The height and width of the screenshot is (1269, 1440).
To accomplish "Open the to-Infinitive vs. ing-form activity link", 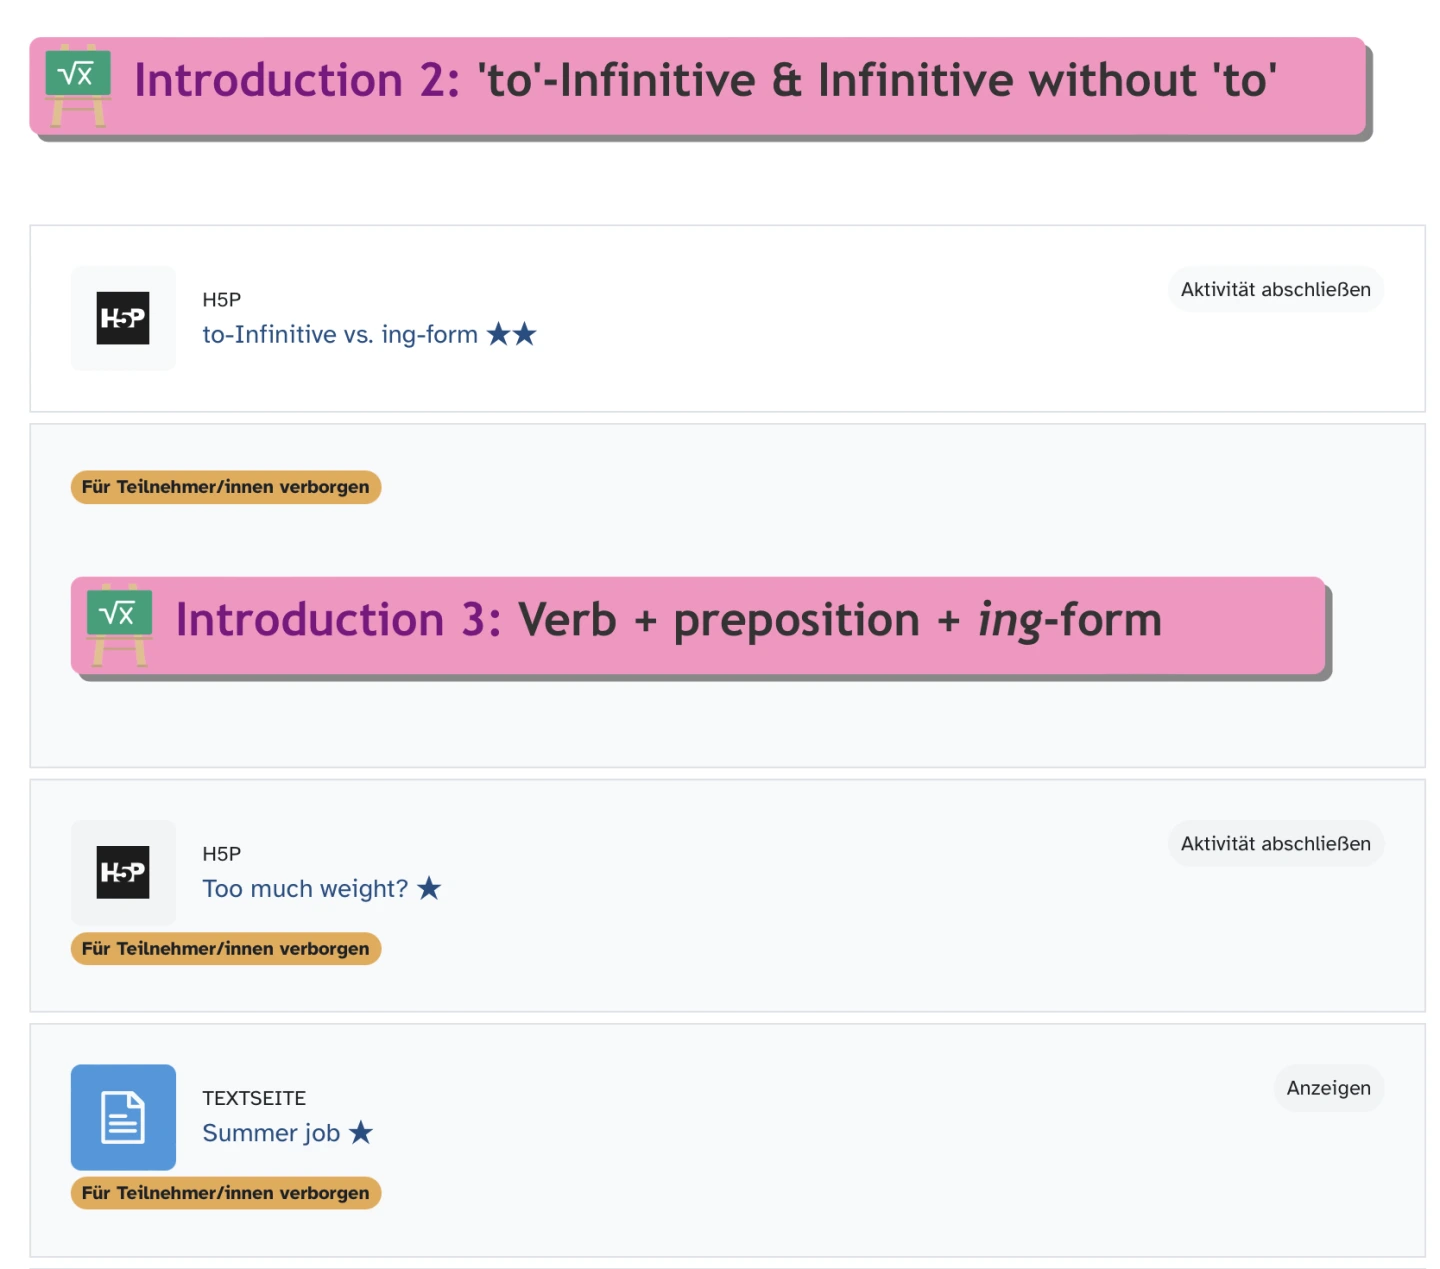I will 340,335.
